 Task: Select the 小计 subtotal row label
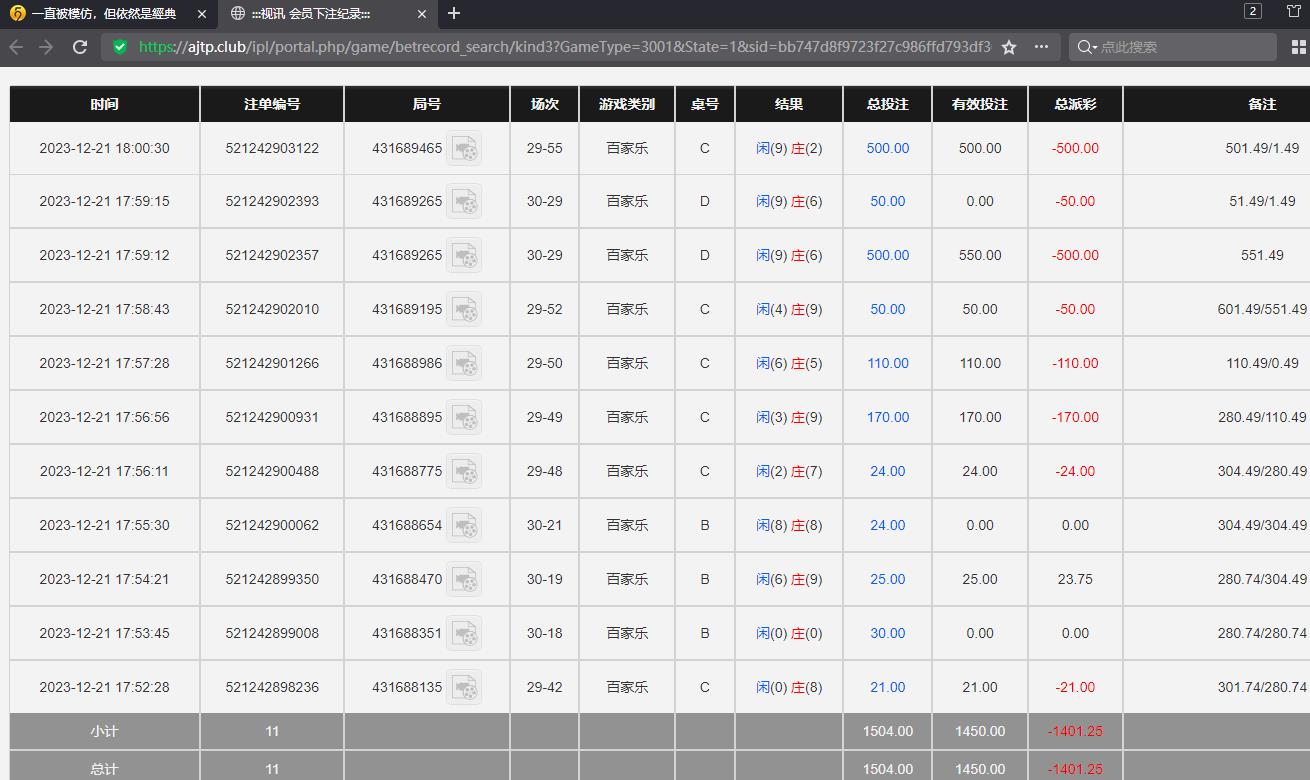104,731
